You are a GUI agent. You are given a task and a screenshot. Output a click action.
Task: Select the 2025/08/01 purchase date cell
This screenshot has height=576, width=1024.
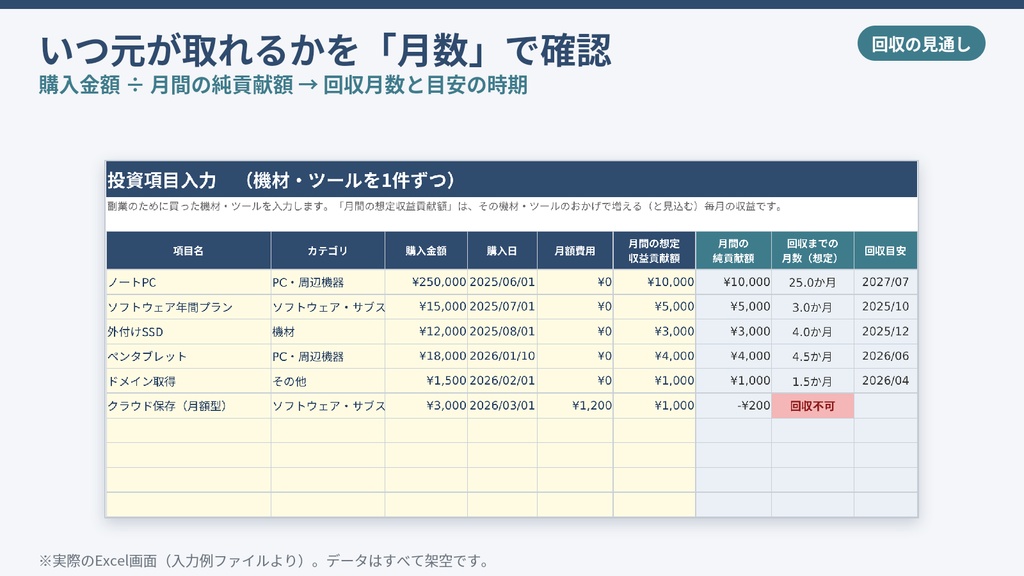point(502,332)
